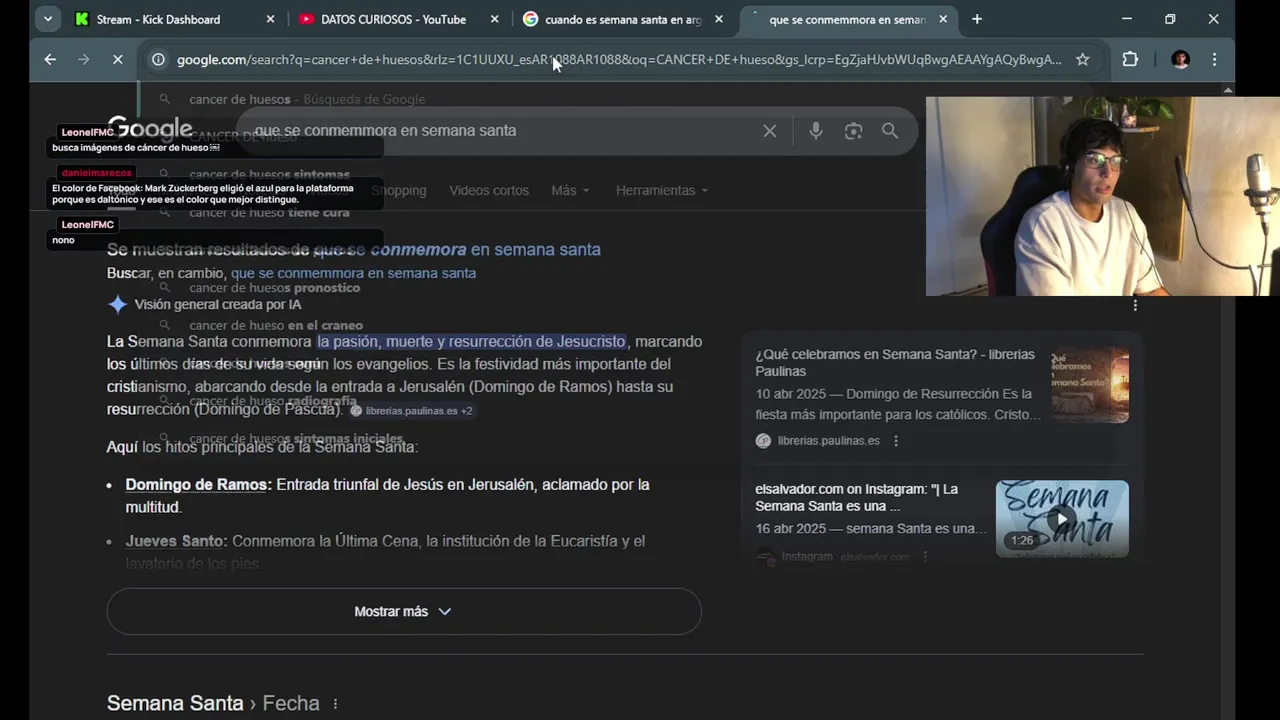
Task: Close the DATOS CURIOSOS YouTube tab
Action: 495,19
